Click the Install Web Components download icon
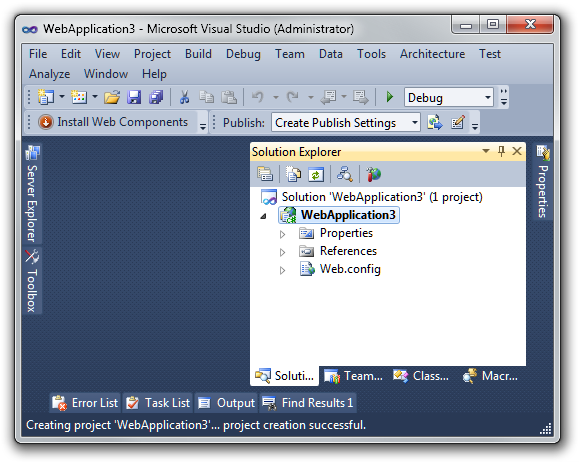 point(46,122)
